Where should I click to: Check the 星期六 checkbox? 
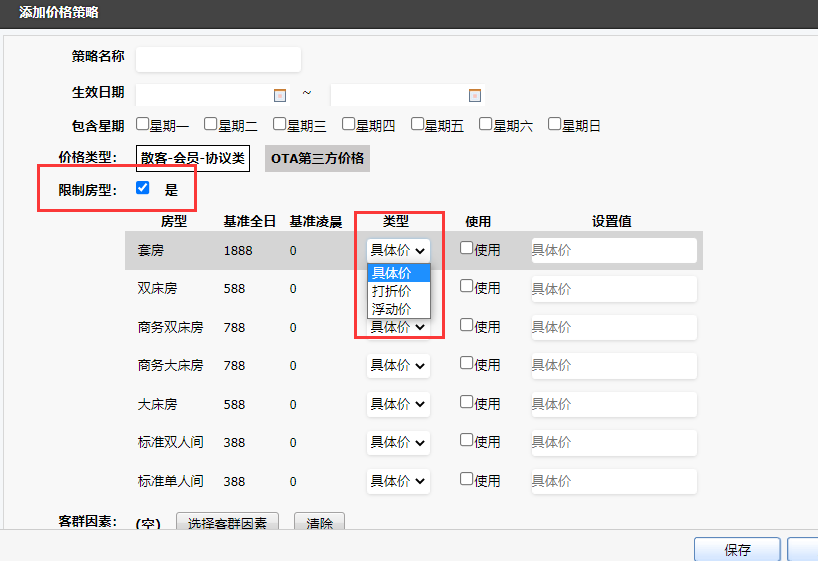coord(486,124)
